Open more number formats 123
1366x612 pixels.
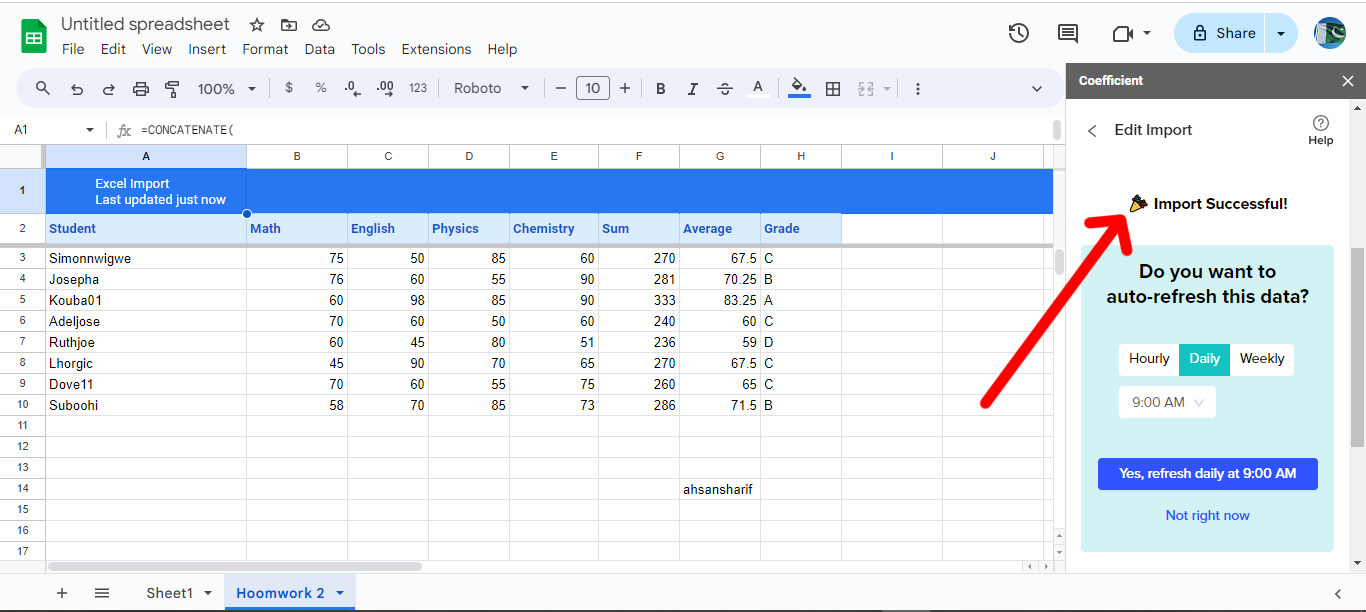[x=418, y=88]
